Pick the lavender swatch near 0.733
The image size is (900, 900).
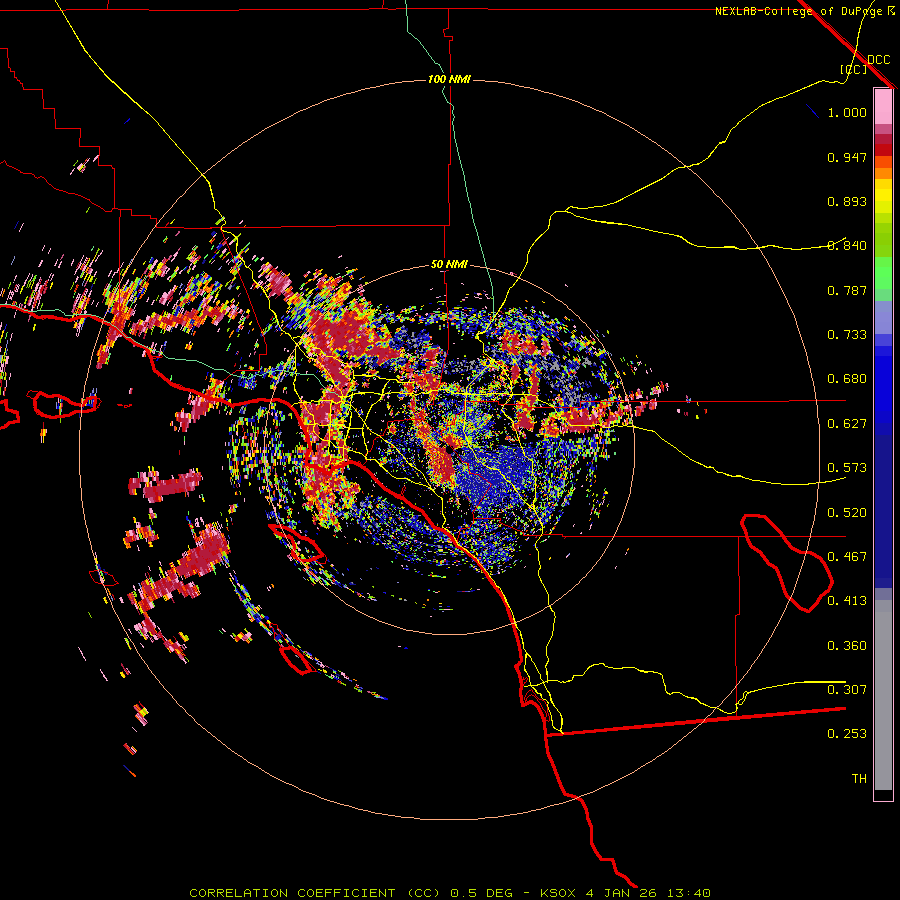point(883,318)
